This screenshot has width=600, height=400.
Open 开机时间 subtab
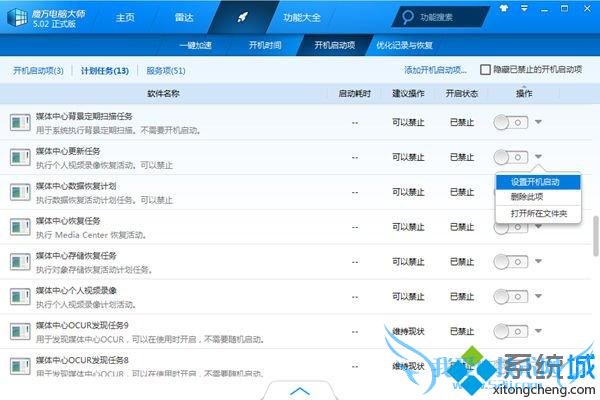[x=265, y=46]
